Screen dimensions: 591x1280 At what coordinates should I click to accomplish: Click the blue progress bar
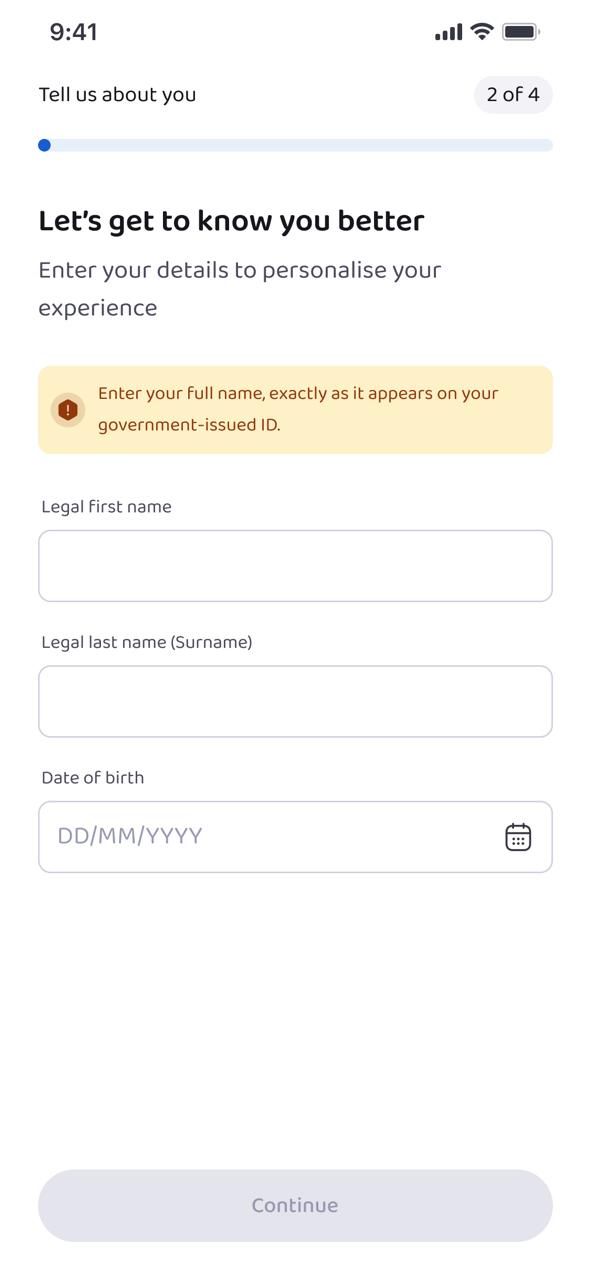[x=295, y=144]
